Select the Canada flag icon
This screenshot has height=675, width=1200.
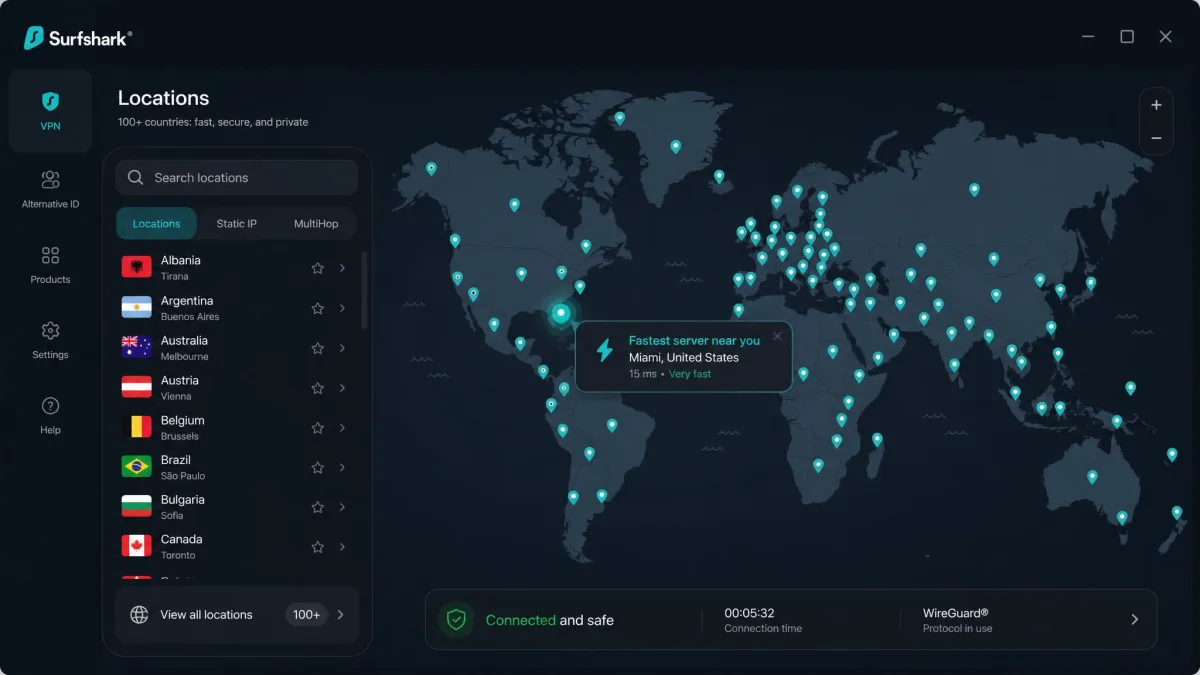(x=136, y=546)
